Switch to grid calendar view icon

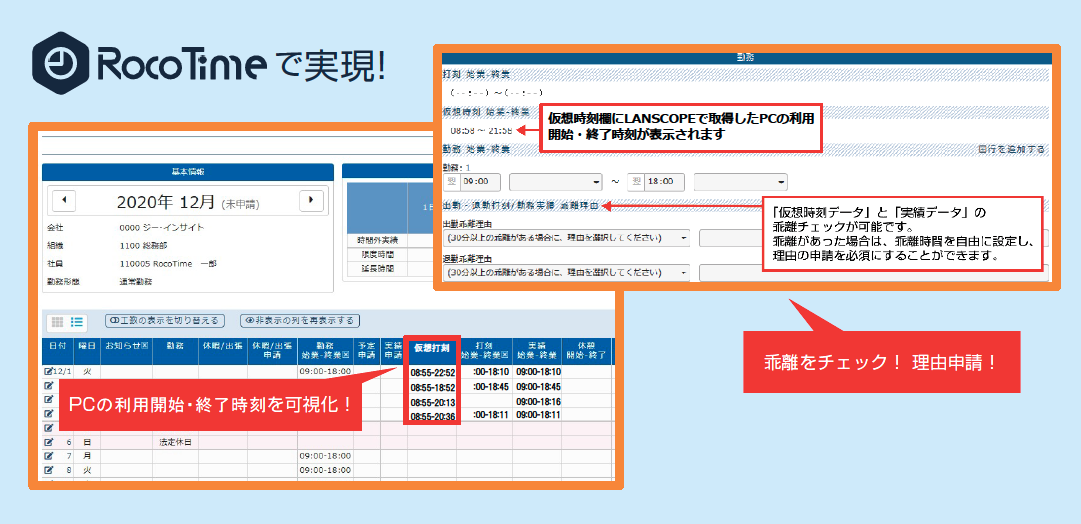(58, 321)
